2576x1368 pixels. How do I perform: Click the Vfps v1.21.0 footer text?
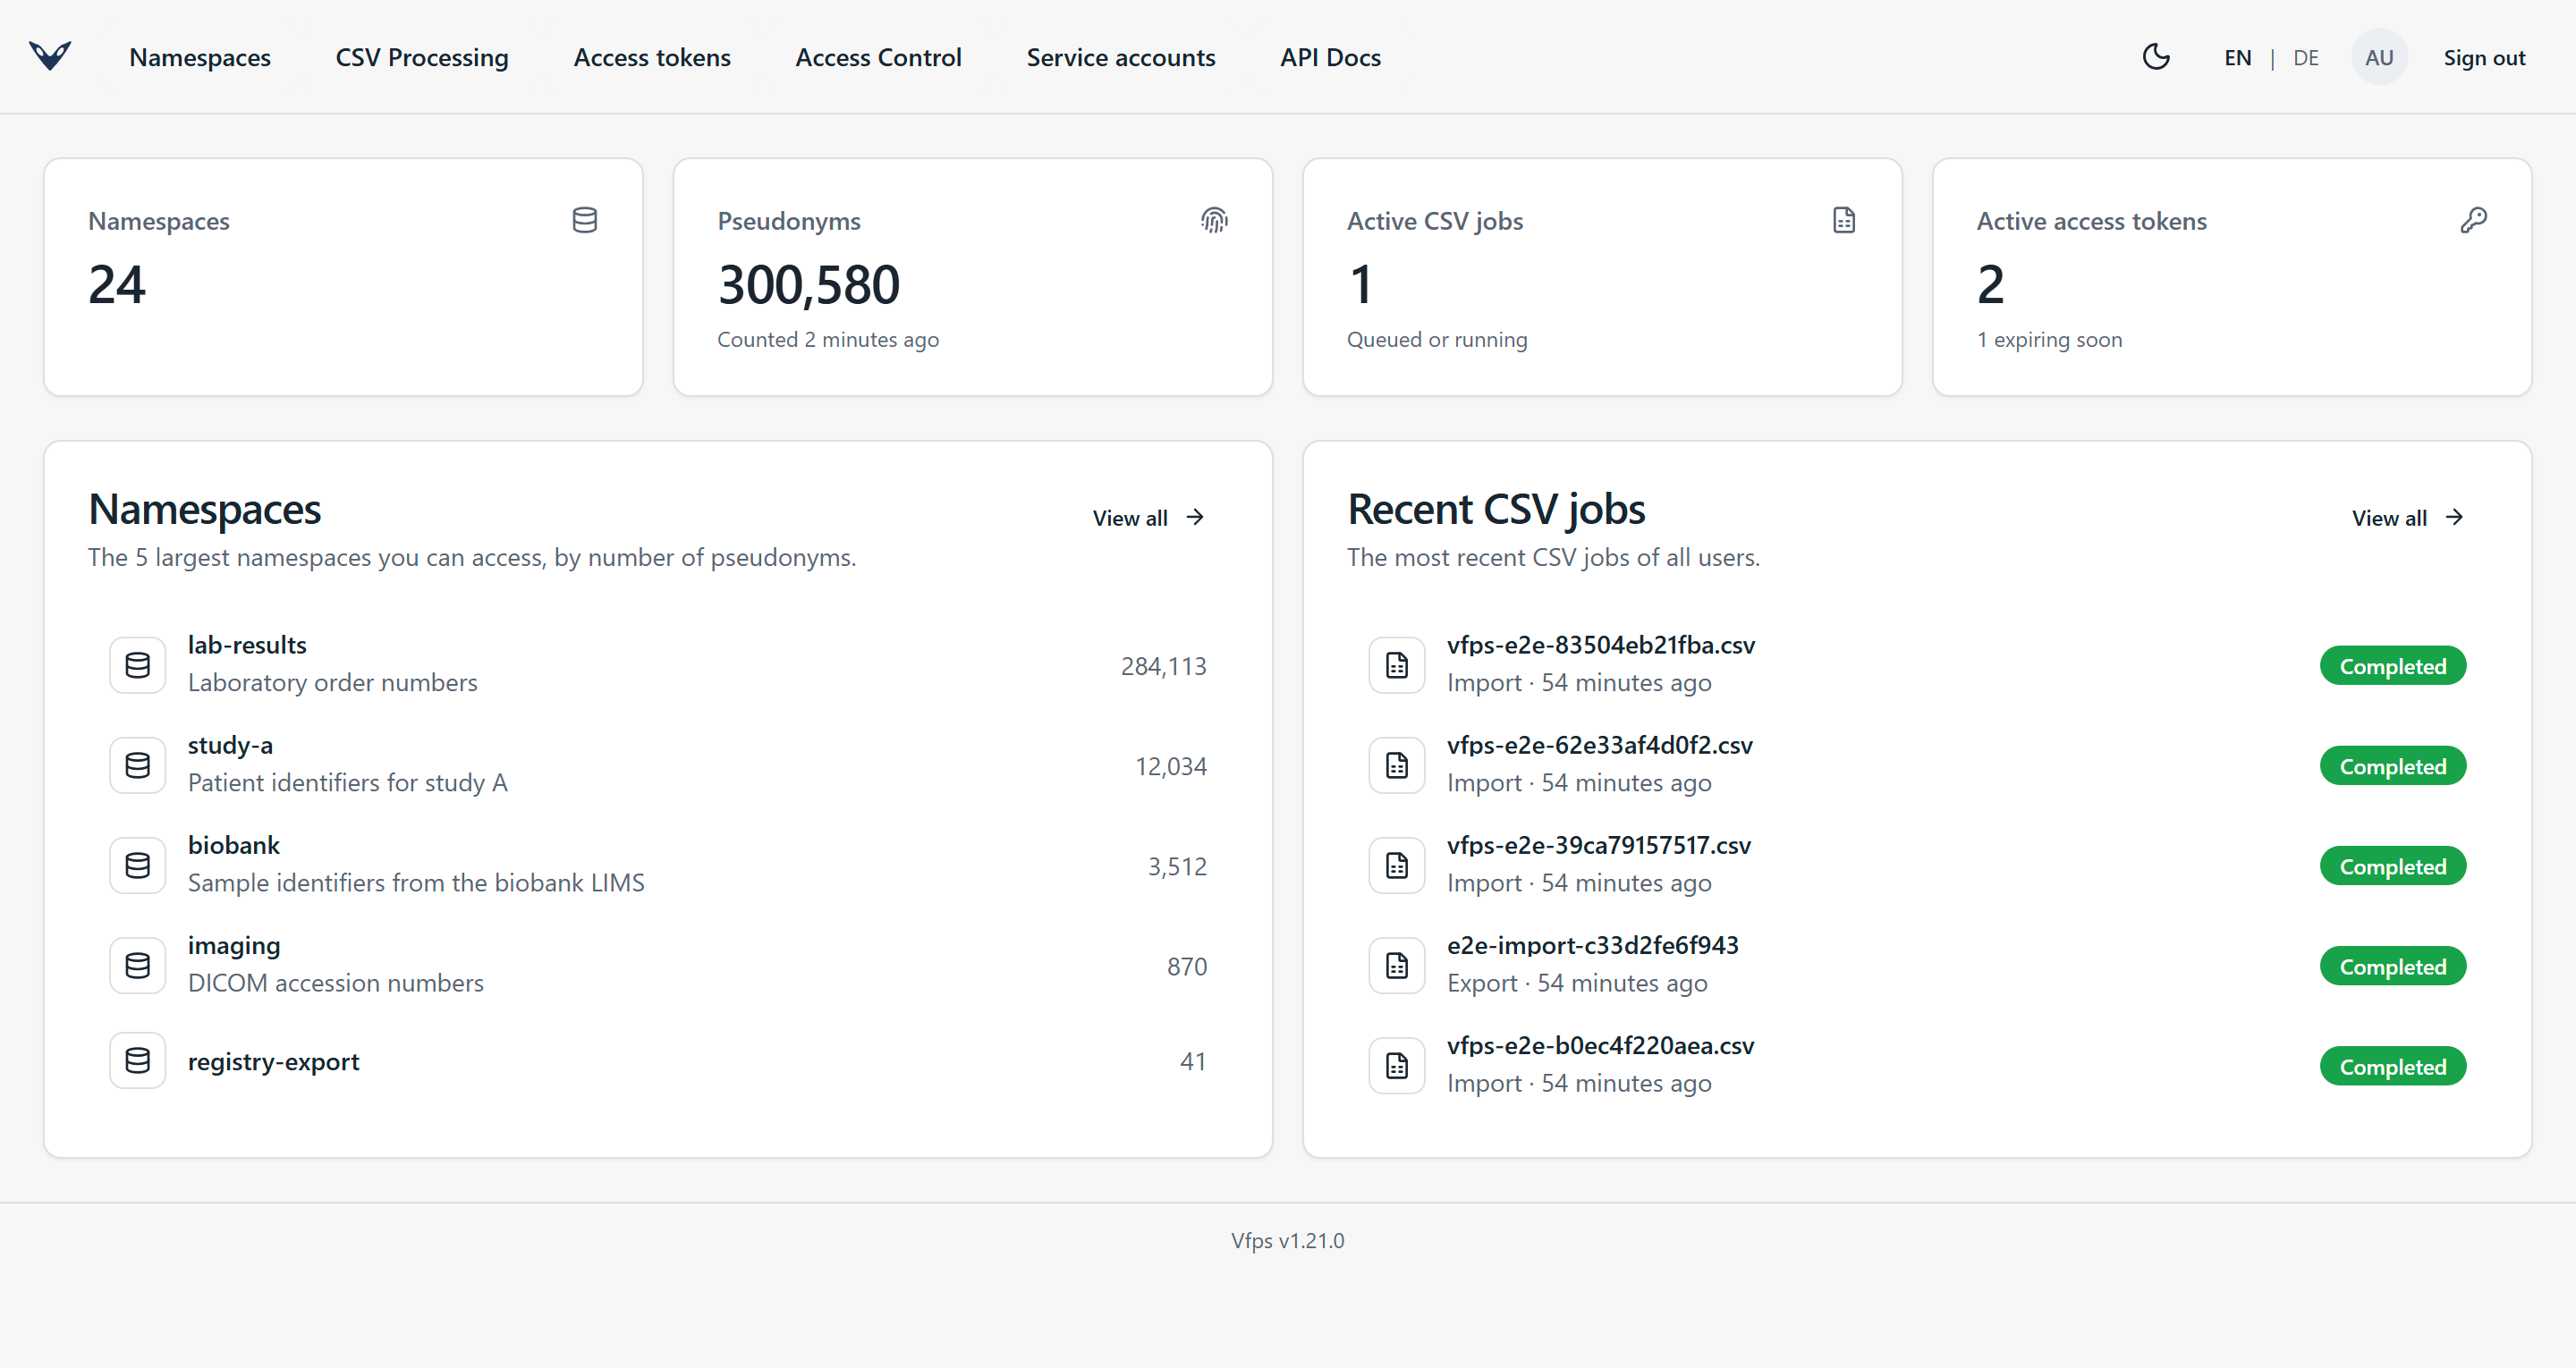tap(1288, 1240)
